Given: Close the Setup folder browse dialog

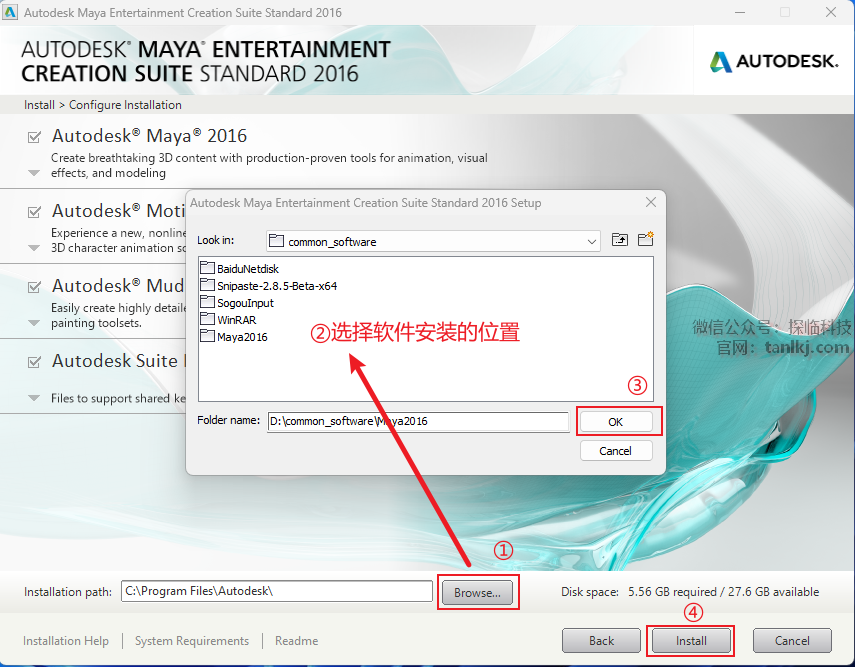Looking at the screenshot, I should [x=651, y=202].
